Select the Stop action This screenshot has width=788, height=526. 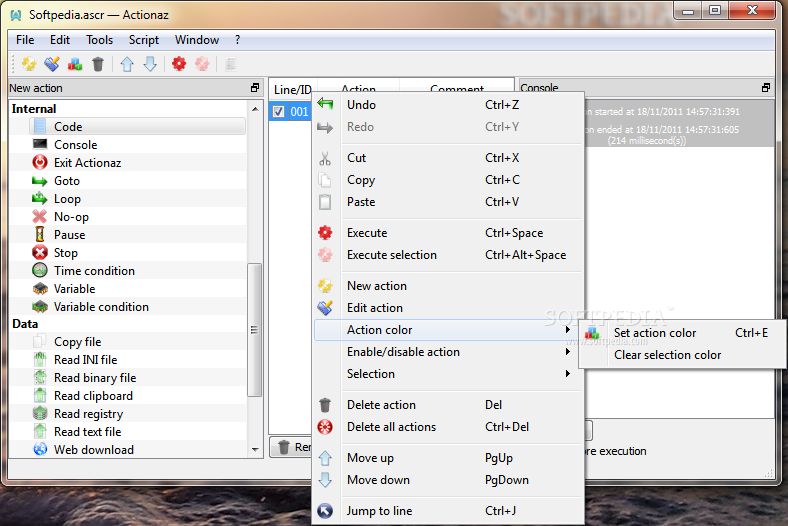click(137, 253)
